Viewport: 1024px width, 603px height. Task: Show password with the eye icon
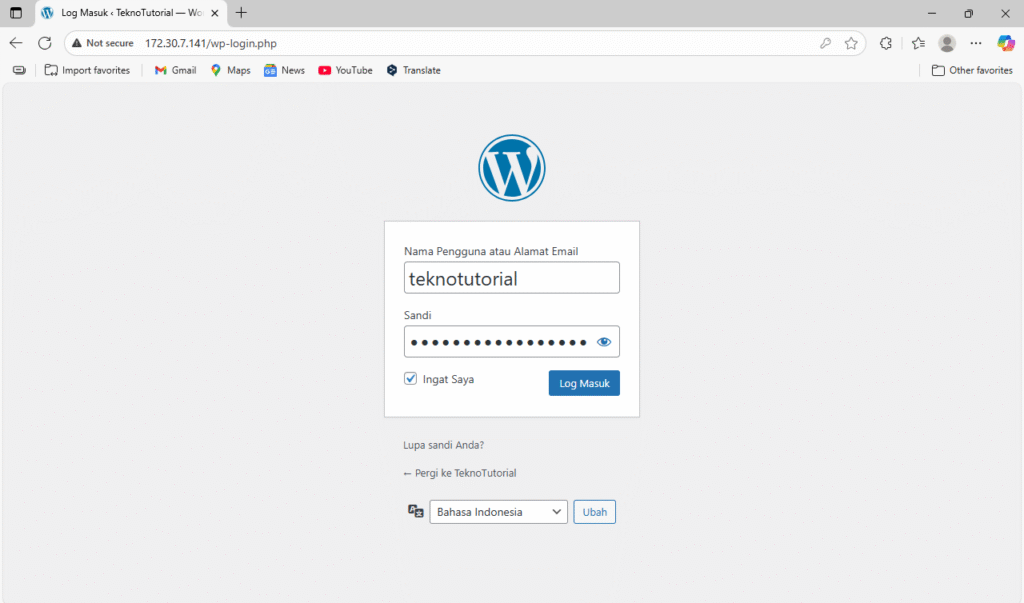click(603, 342)
